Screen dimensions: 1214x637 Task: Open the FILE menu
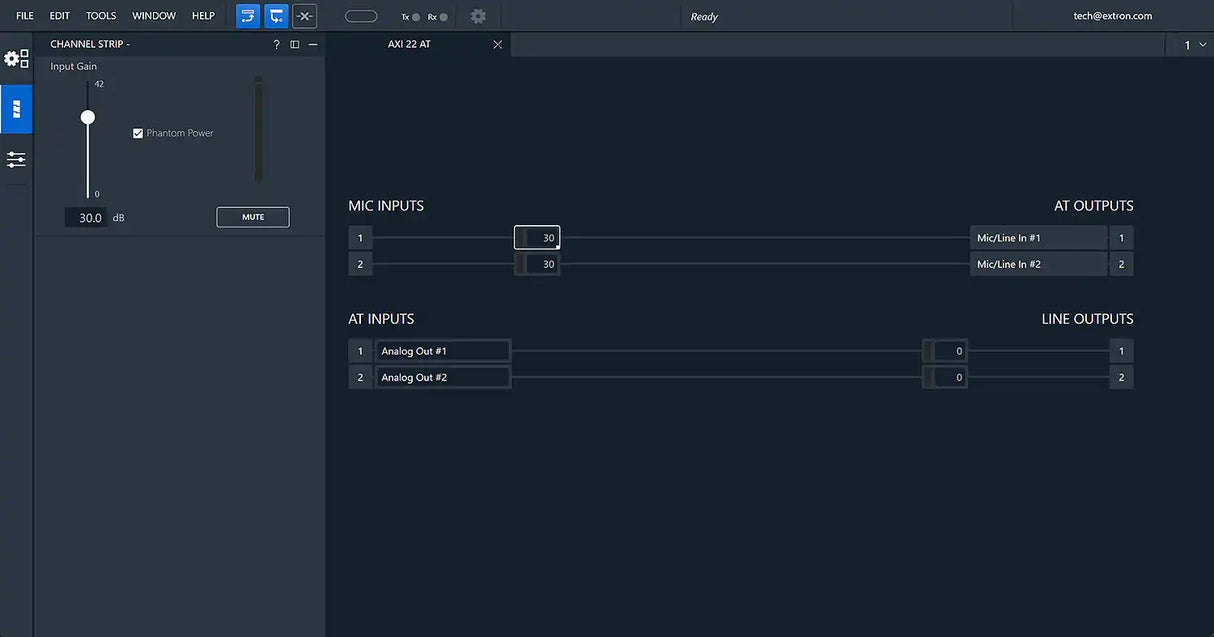pyautogui.click(x=25, y=16)
